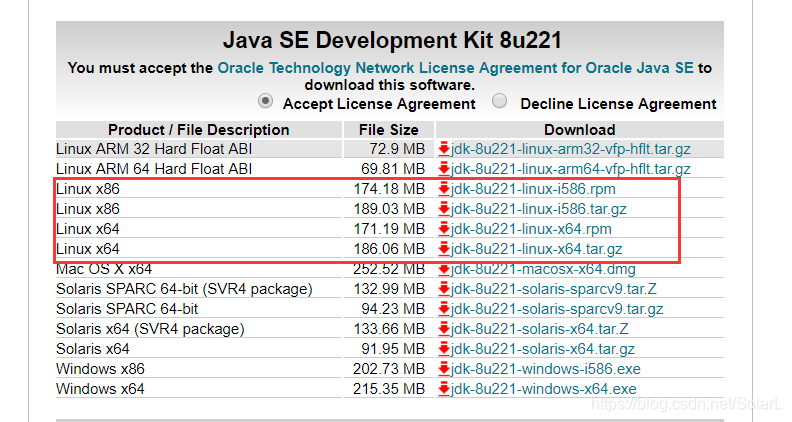Click Linux ARM 64 Hard Float ABI text
This screenshot has height=422, width=792.
[154, 169]
